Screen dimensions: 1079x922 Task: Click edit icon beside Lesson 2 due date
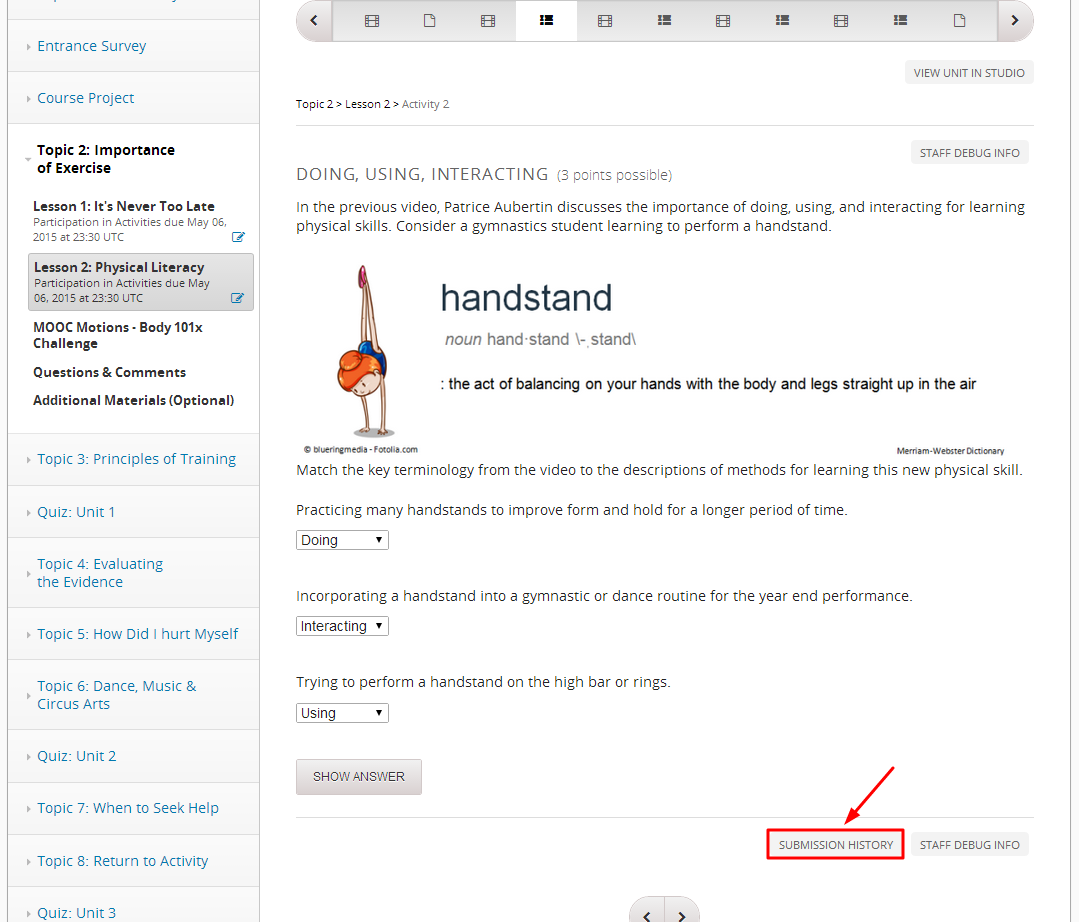237,298
